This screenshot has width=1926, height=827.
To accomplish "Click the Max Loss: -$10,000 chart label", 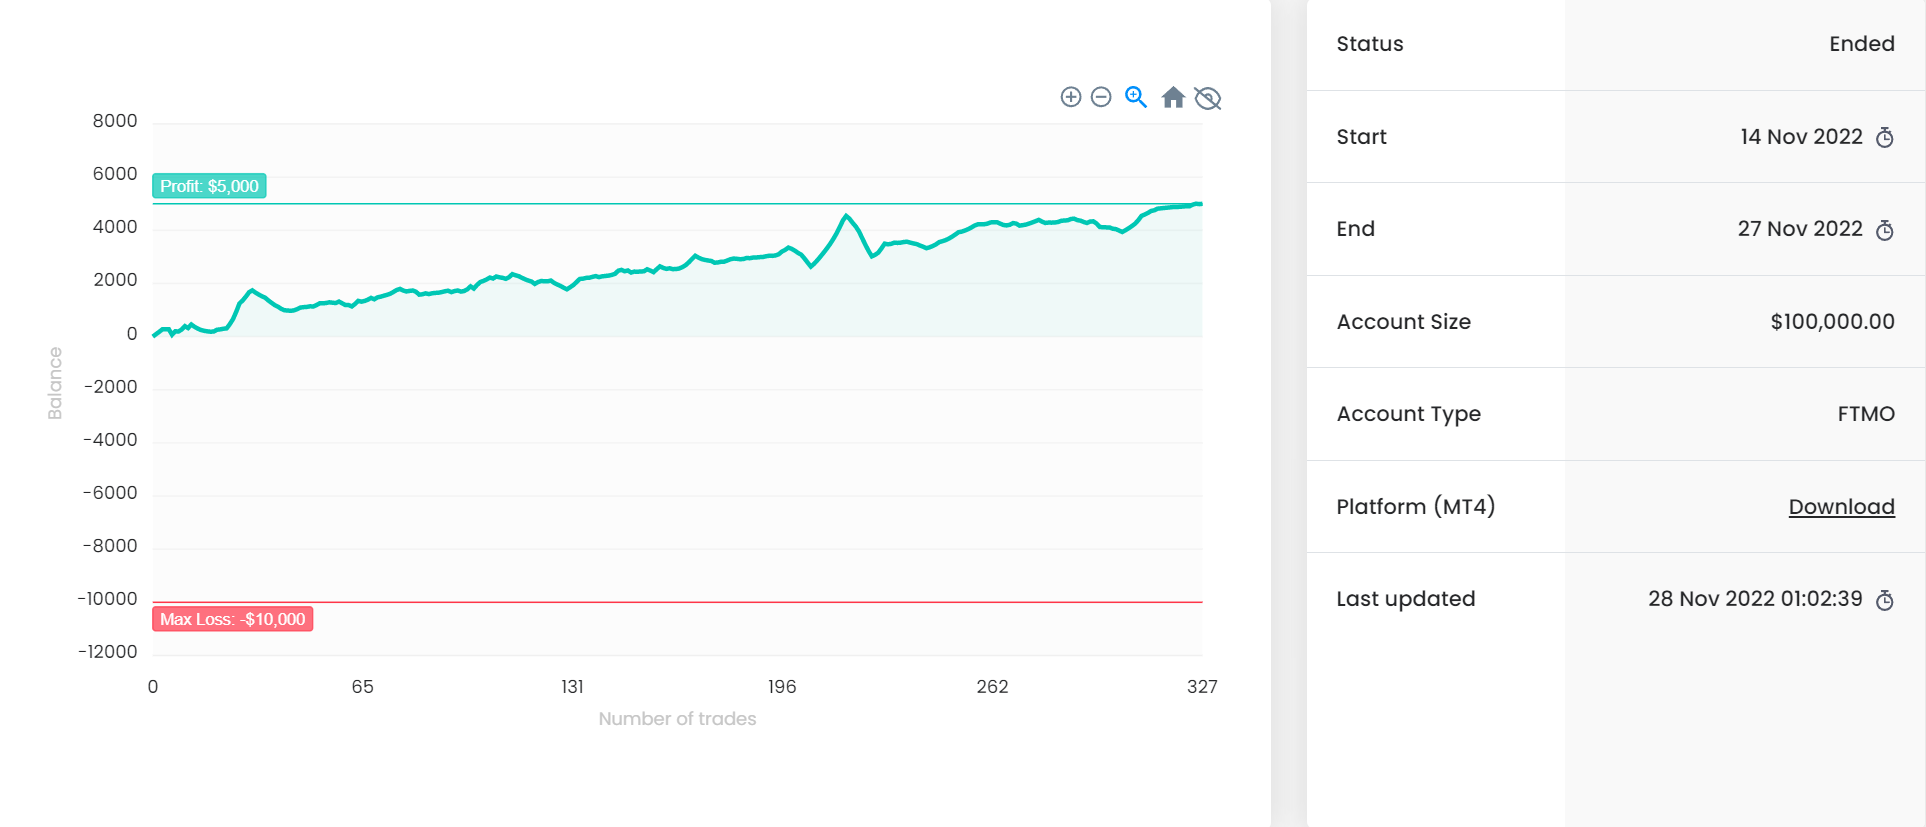I will coord(233,619).
